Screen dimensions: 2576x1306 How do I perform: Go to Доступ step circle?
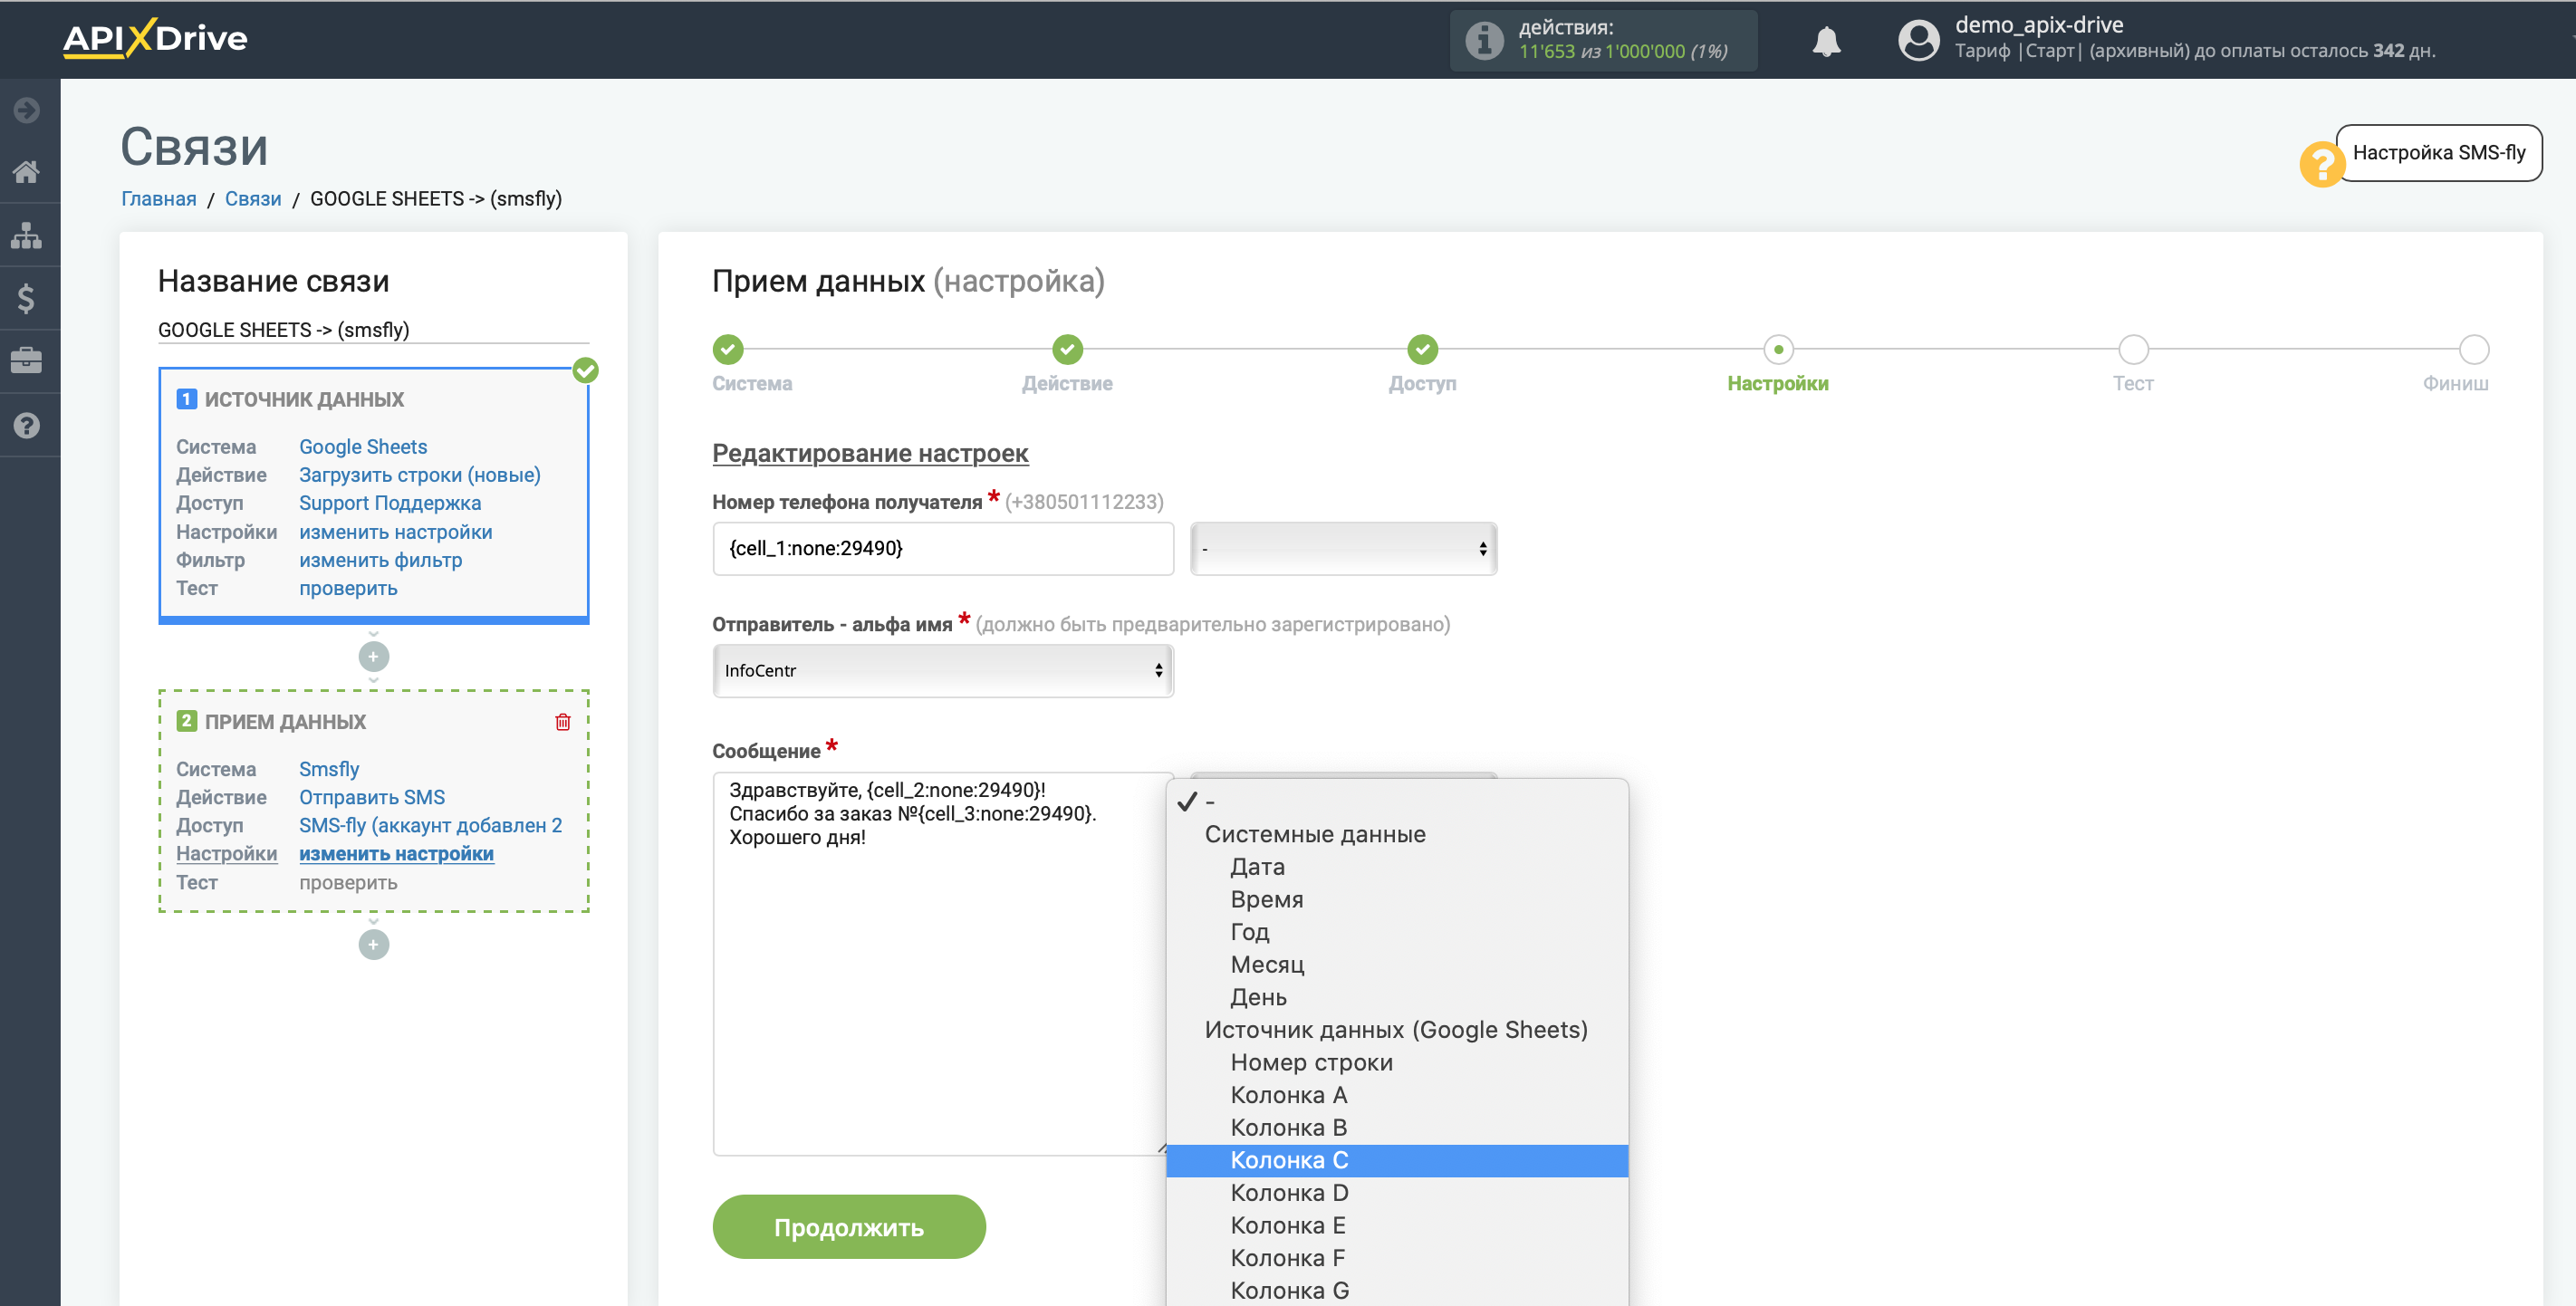point(1422,349)
